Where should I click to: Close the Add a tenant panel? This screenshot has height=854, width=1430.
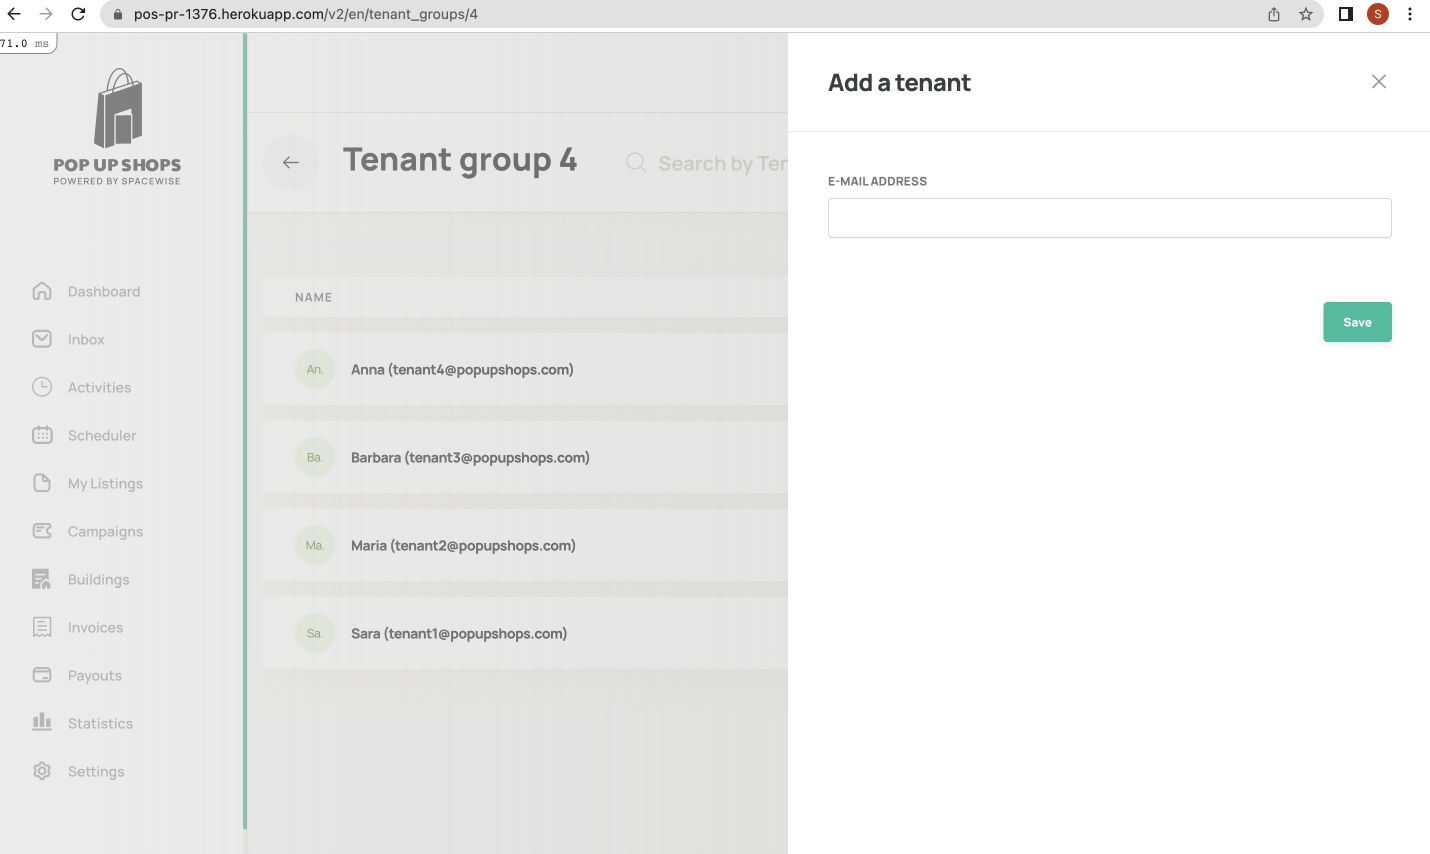(1378, 82)
